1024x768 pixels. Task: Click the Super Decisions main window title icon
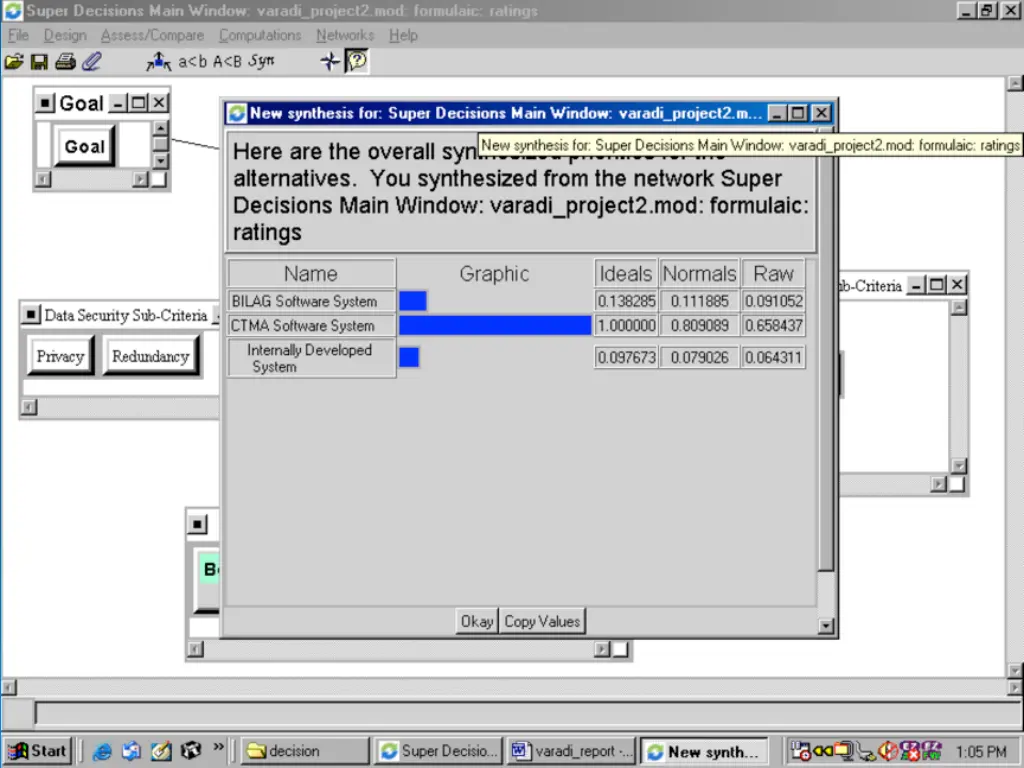[x=13, y=10]
